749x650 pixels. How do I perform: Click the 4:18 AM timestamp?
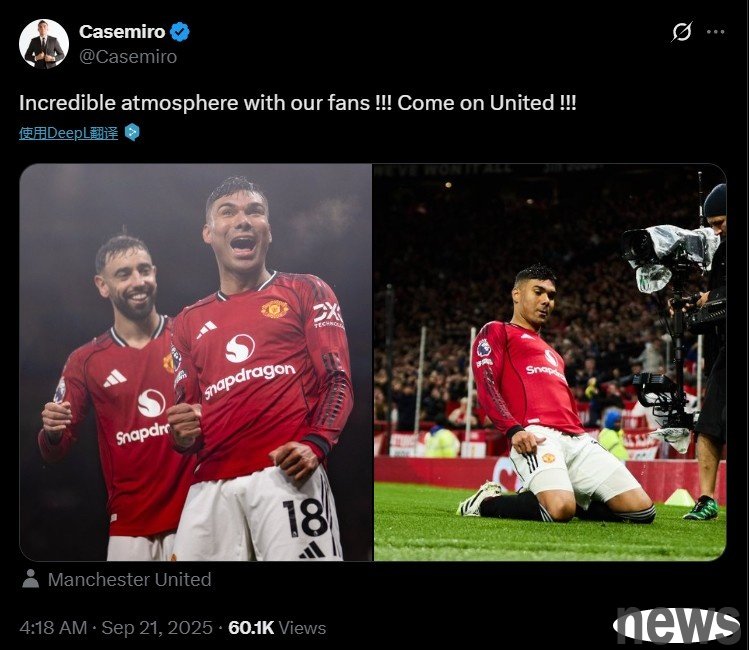(53, 628)
